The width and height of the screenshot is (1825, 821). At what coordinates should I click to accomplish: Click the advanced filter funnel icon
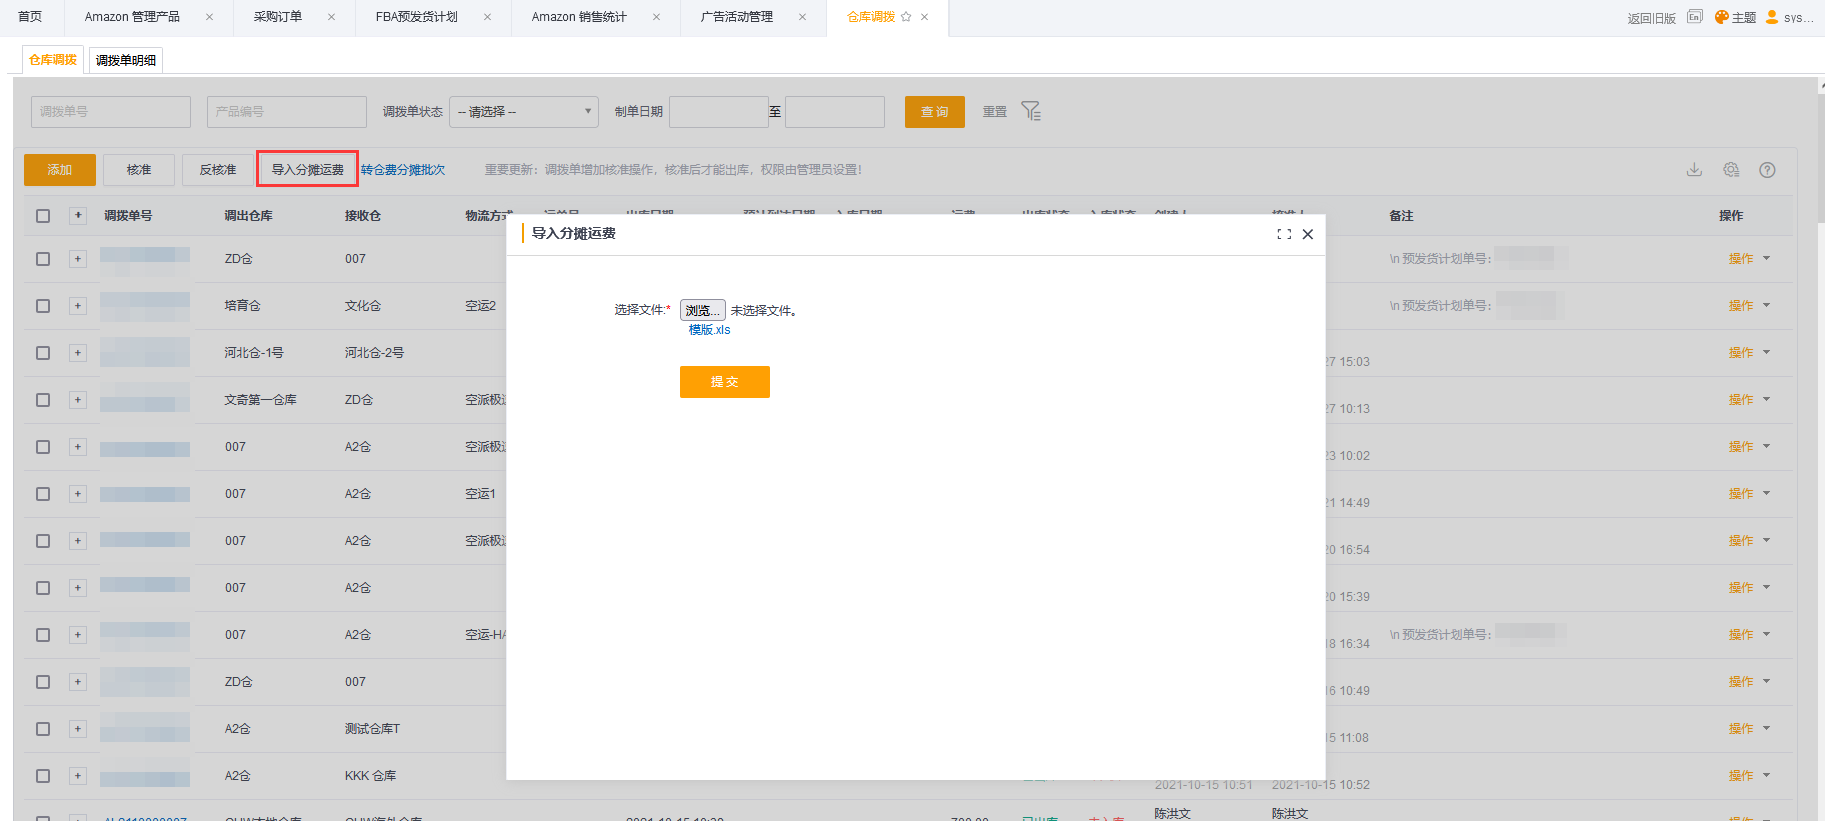coord(1031,111)
